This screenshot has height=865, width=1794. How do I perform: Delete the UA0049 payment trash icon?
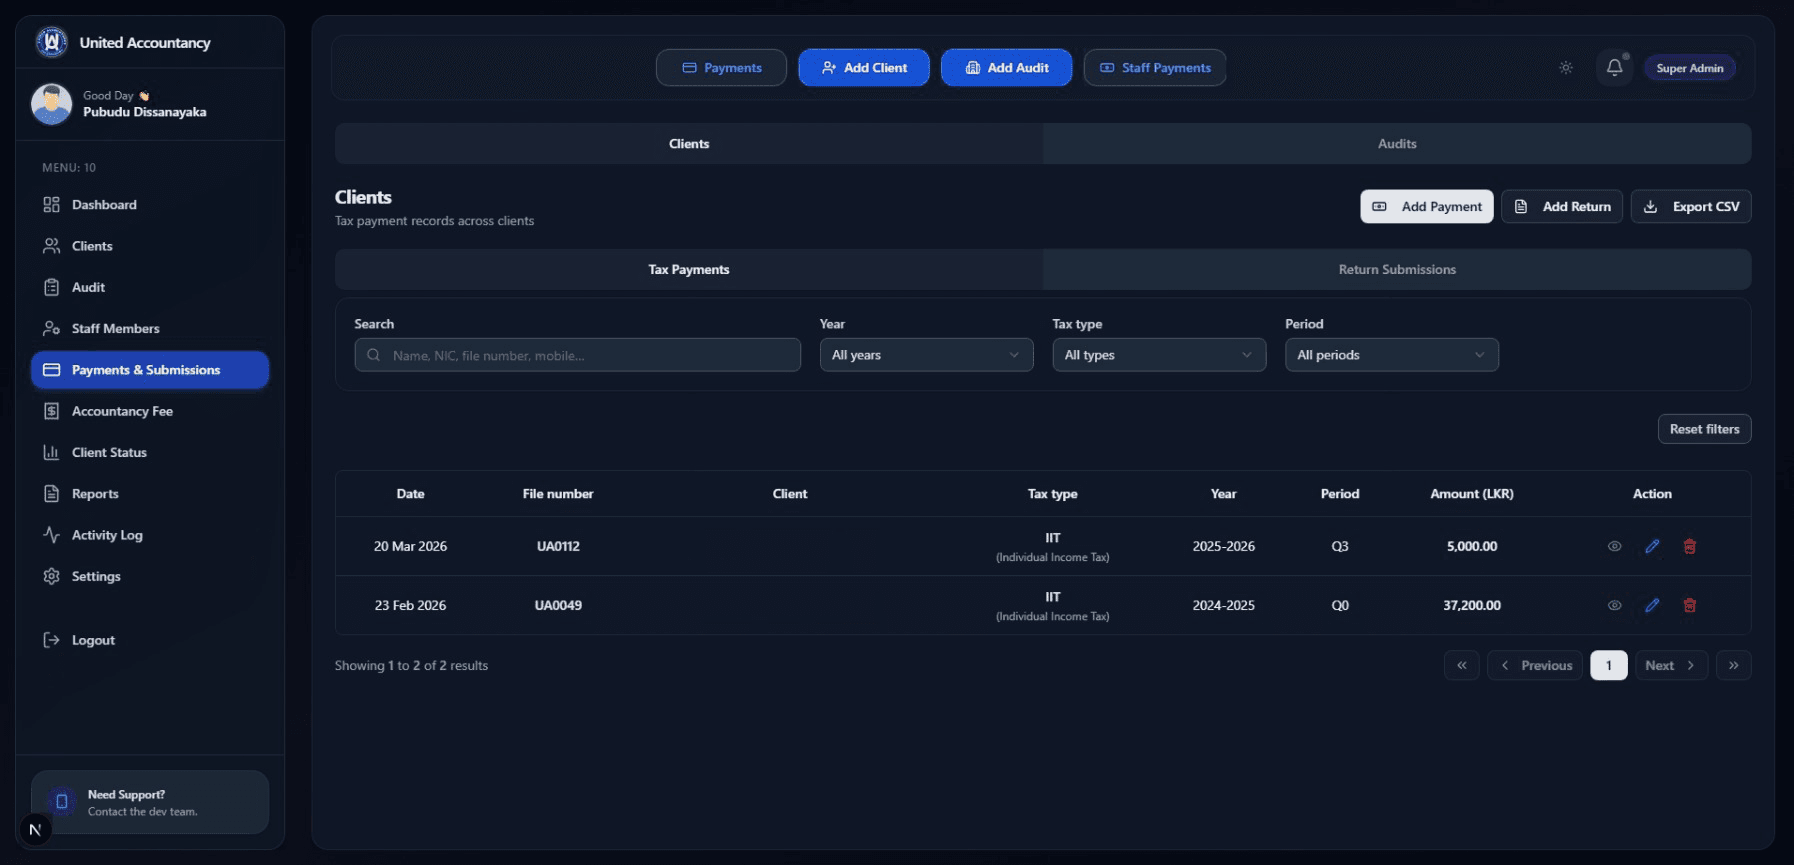click(1689, 605)
